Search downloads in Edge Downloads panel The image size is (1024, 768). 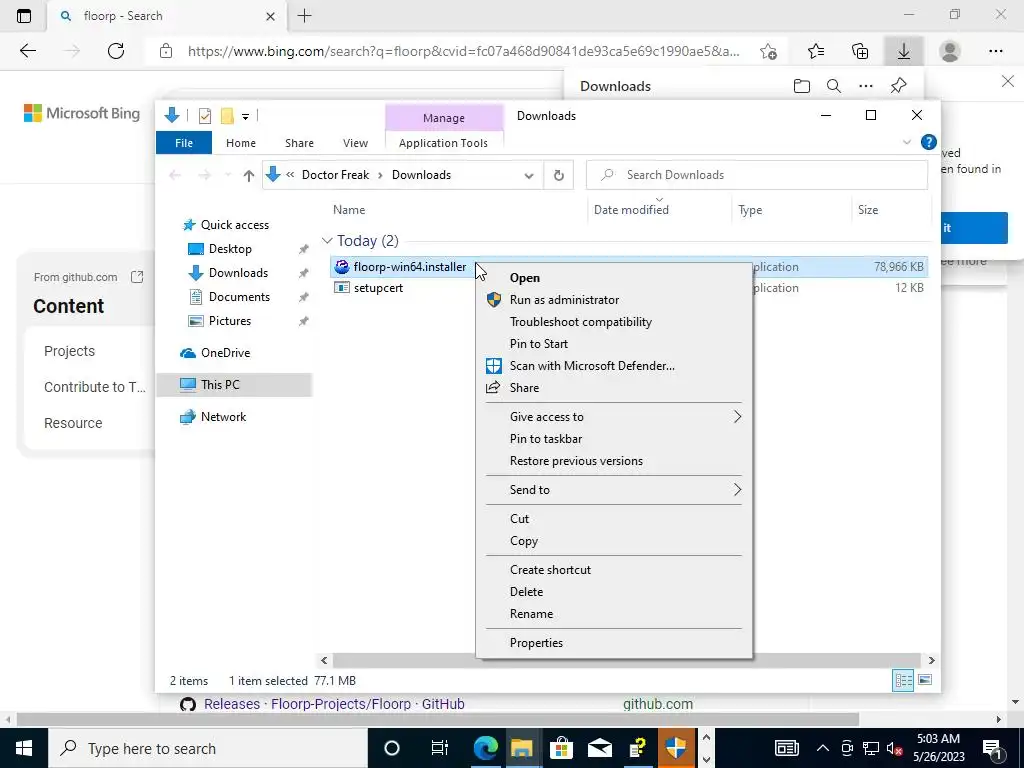pyautogui.click(x=833, y=86)
